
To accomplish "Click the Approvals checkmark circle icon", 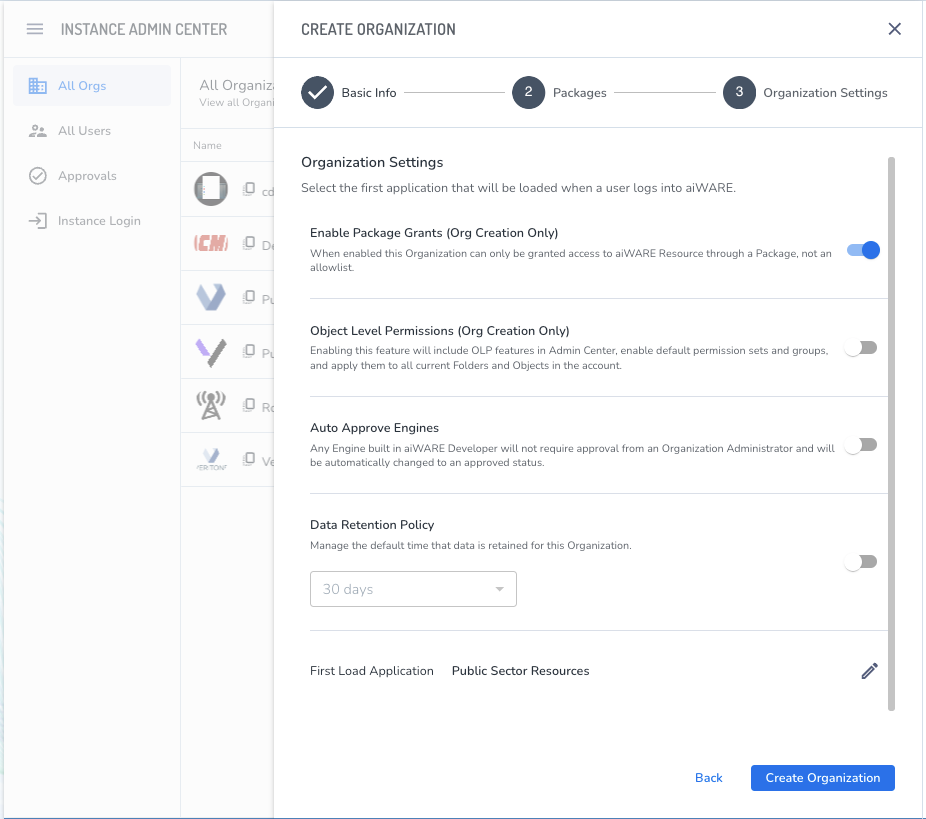I will (37, 175).
